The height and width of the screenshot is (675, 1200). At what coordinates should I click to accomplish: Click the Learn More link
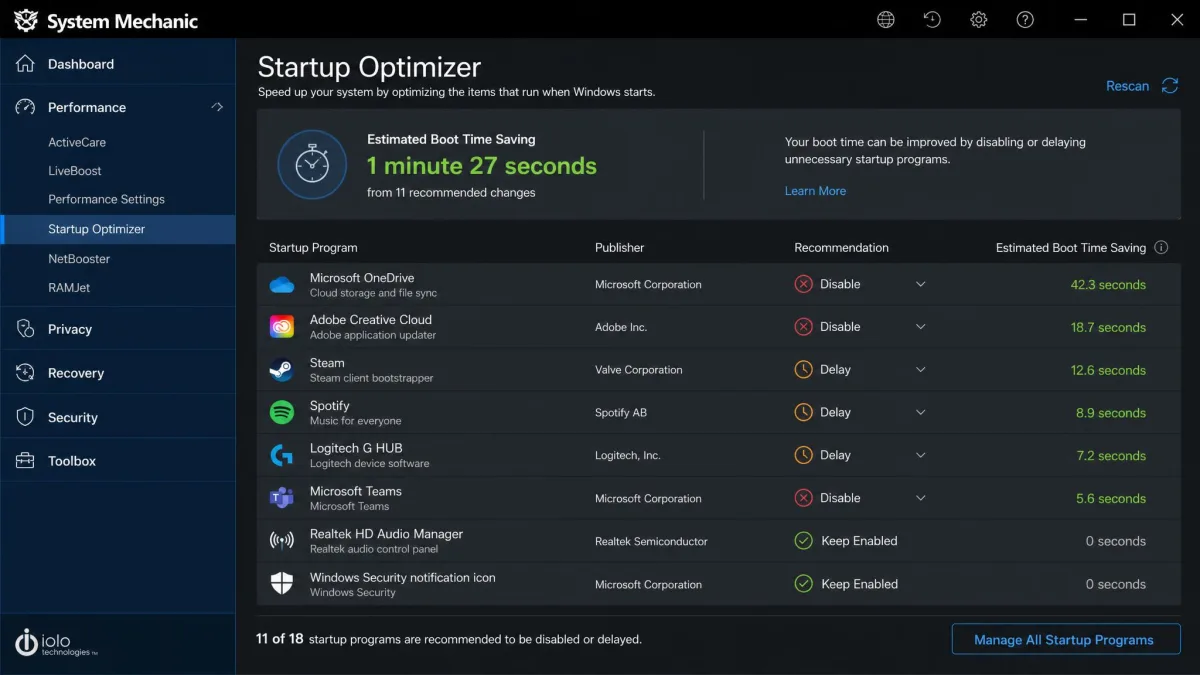click(815, 191)
